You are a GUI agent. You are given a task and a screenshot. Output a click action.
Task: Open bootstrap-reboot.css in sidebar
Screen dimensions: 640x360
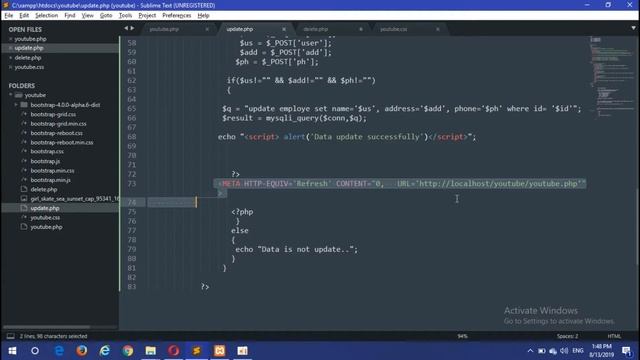click(x=56, y=133)
